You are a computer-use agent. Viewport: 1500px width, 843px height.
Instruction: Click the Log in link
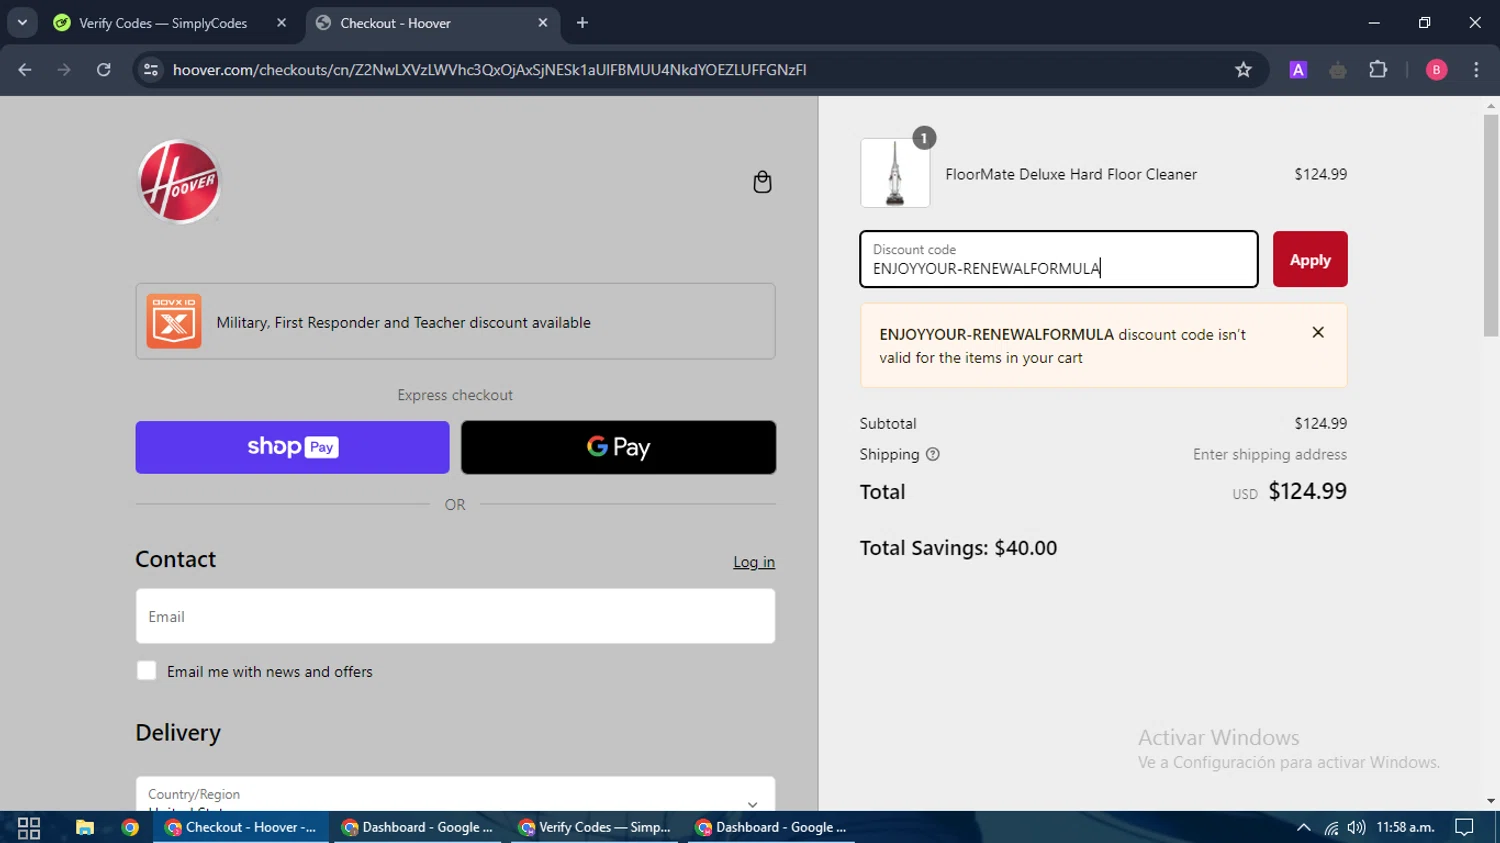click(x=754, y=562)
